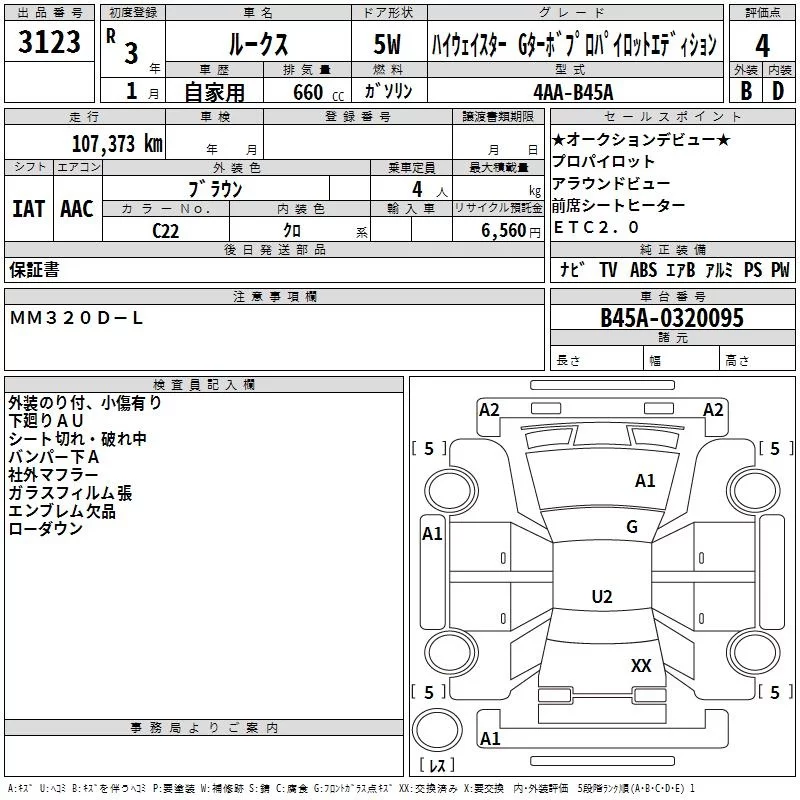Select the color code C22 field
Screen dimensions: 800x800
[x=166, y=229]
